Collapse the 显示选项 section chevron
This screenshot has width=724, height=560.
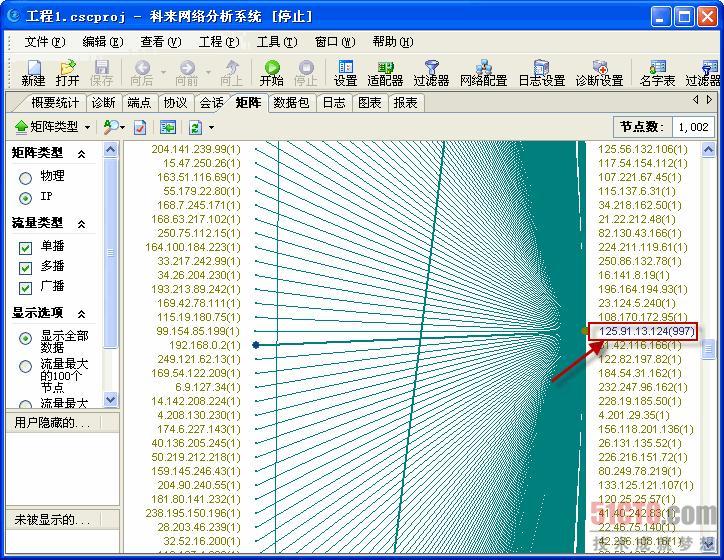(81, 314)
